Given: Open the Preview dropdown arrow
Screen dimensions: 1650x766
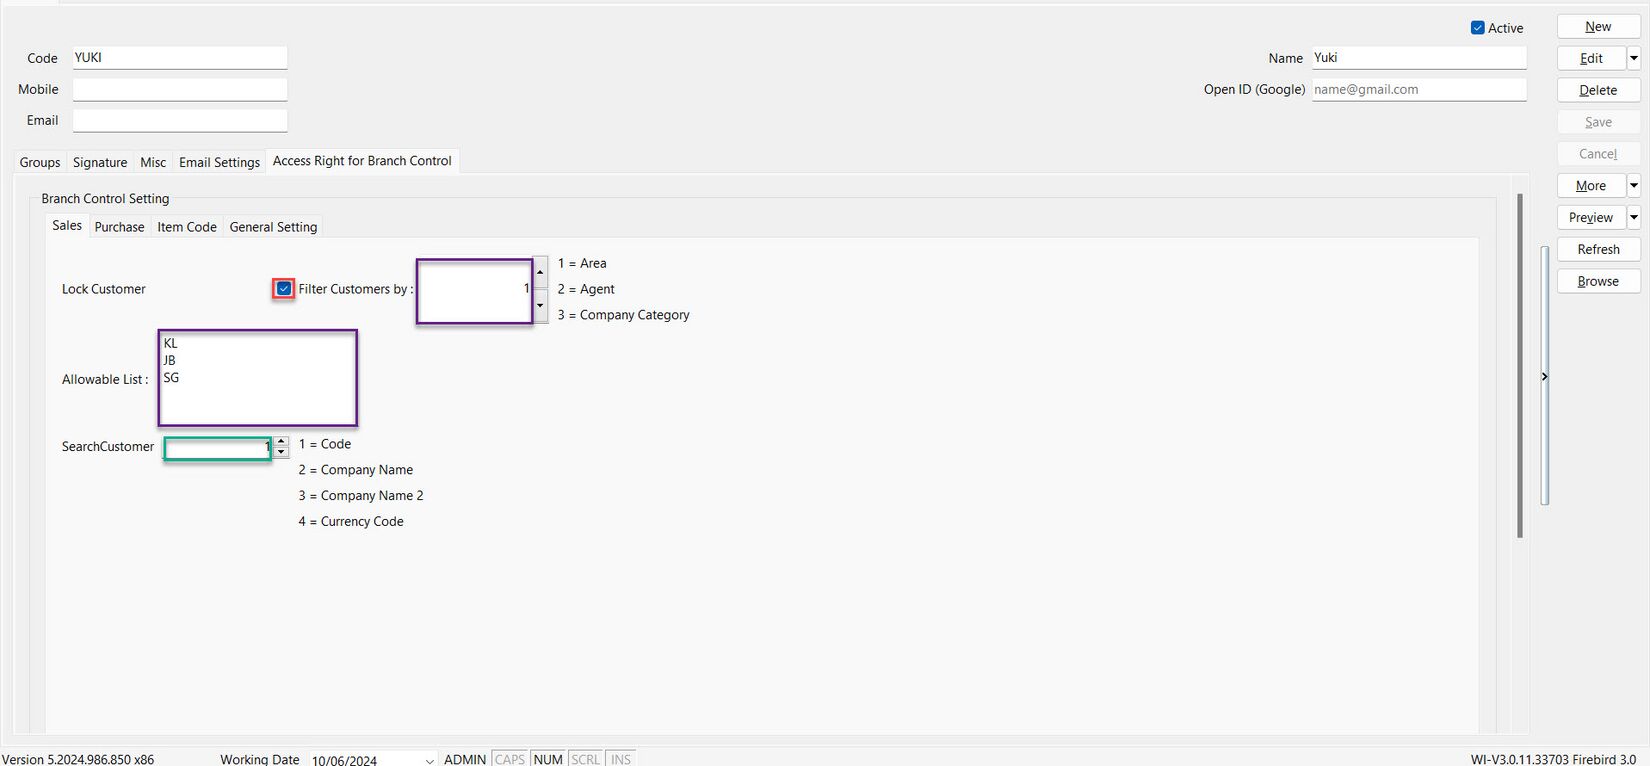Looking at the screenshot, I should (x=1634, y=217).
